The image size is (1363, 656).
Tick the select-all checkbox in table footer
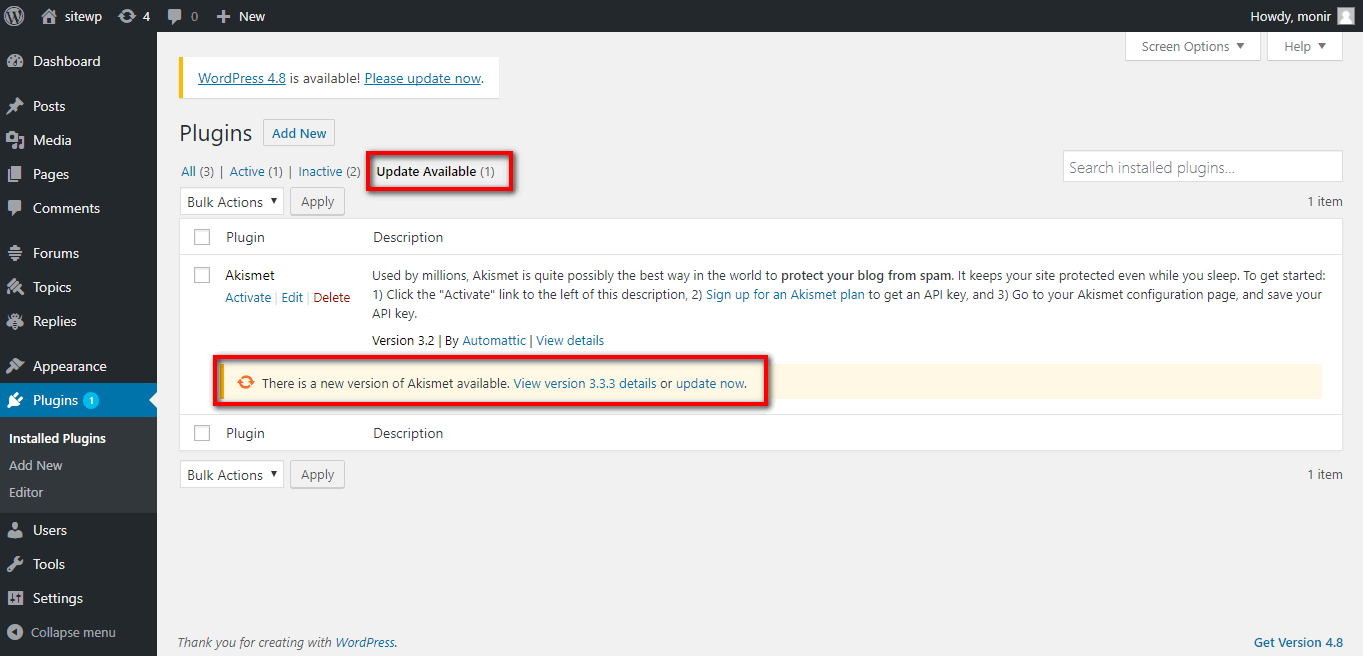202,433
